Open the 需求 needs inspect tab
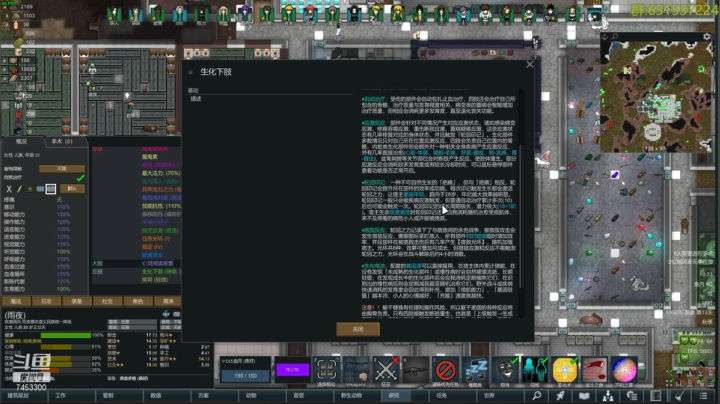The image size is (720, 404). [168, 301]
